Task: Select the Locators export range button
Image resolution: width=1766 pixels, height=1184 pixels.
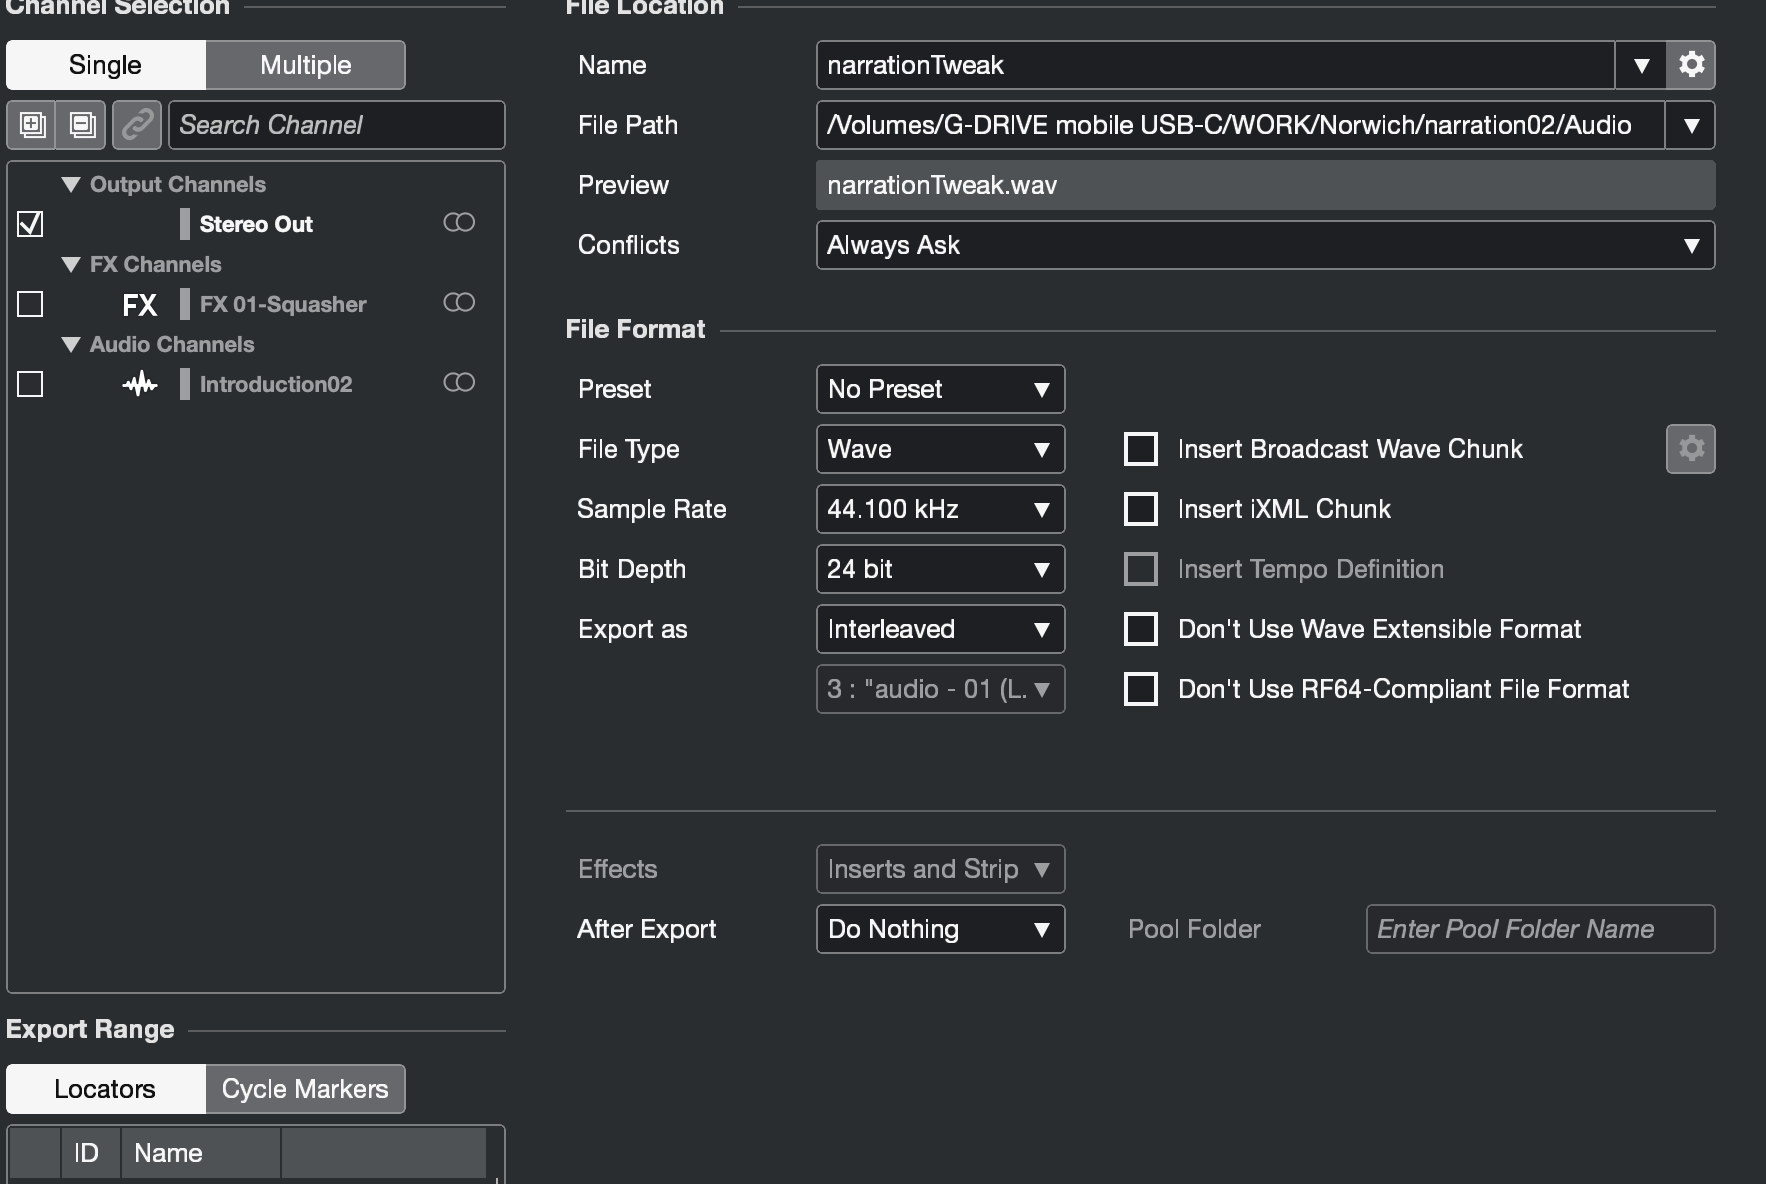Action: point(105,1089)
